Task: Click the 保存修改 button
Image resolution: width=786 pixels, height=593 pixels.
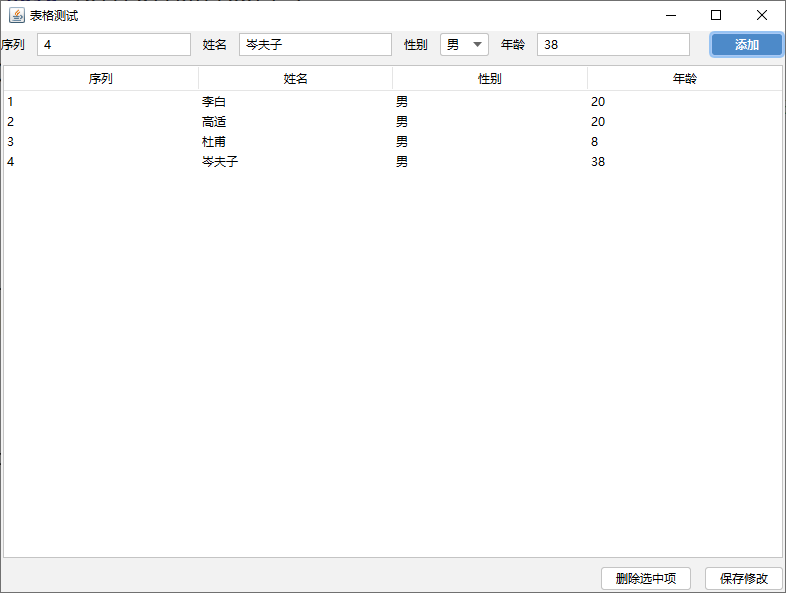Action: pos(744,578)
